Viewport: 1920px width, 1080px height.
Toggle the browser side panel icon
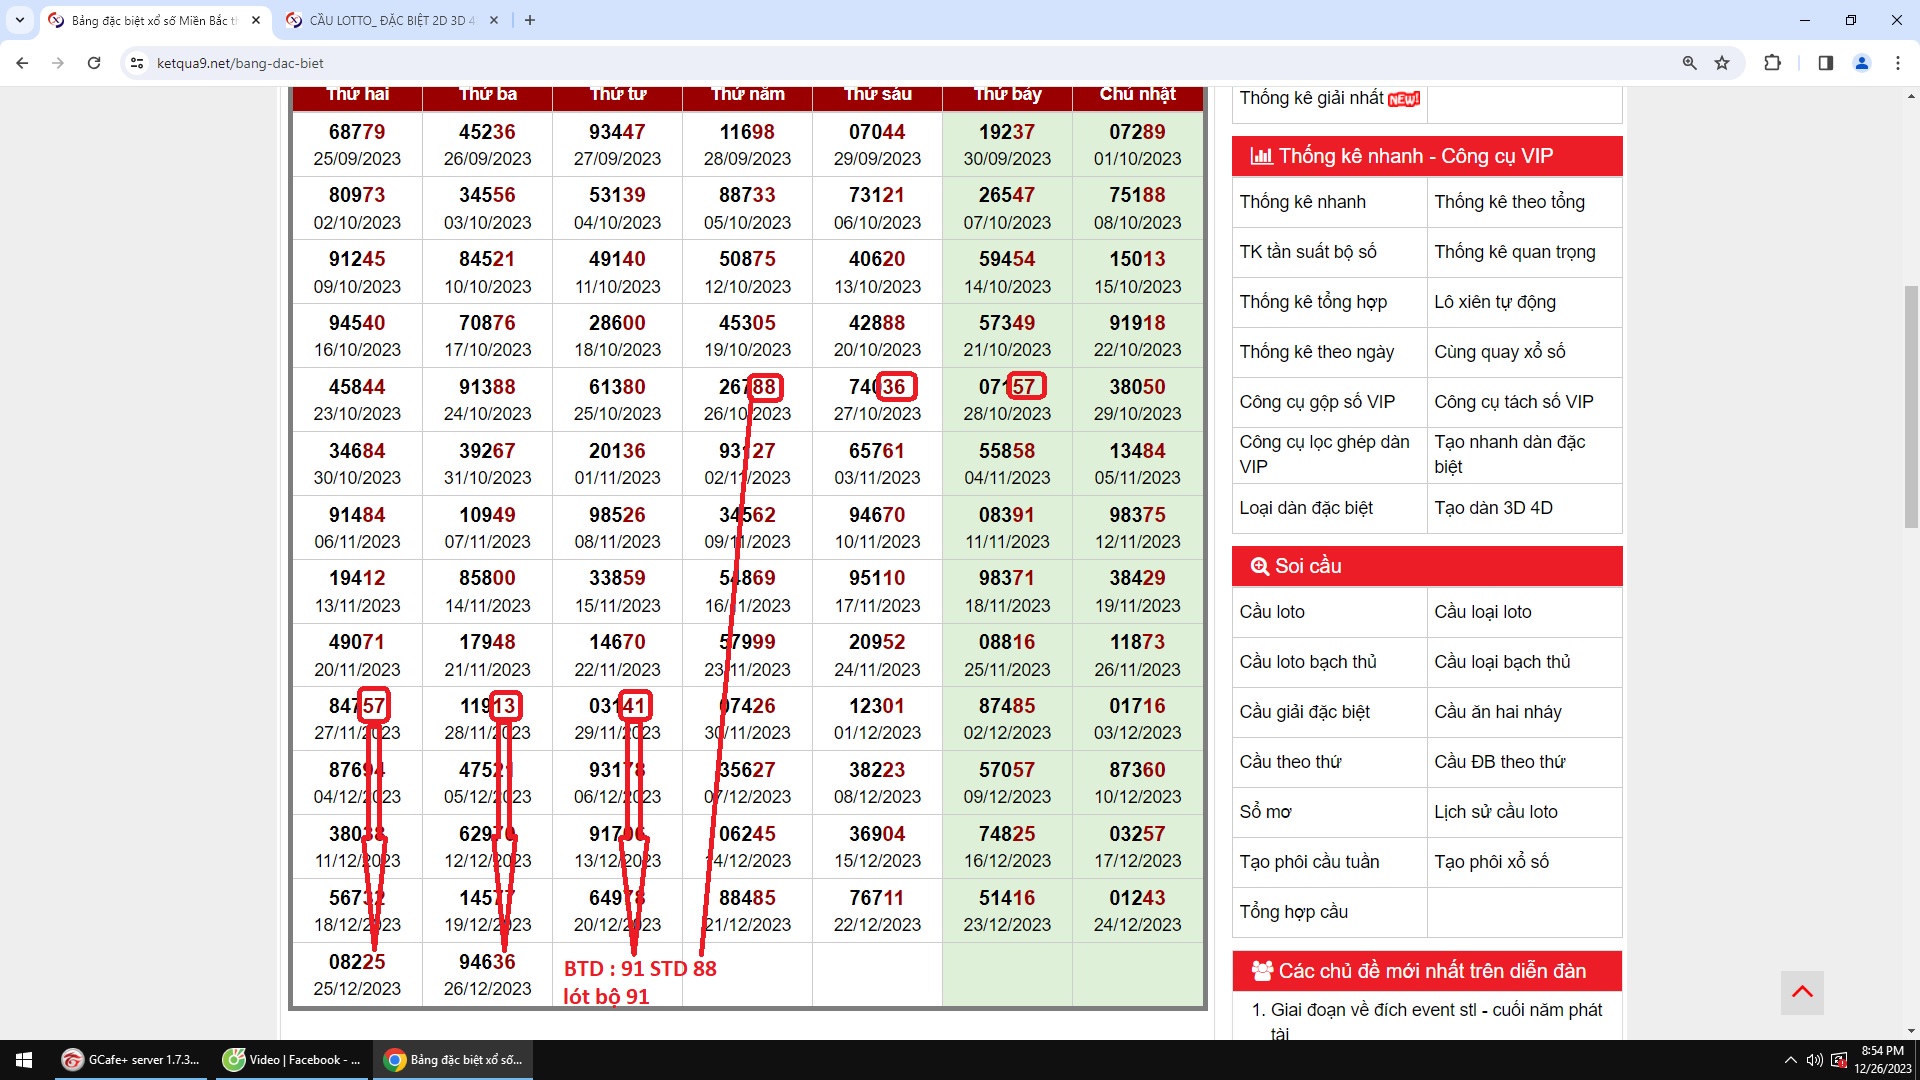[1825, 63]
